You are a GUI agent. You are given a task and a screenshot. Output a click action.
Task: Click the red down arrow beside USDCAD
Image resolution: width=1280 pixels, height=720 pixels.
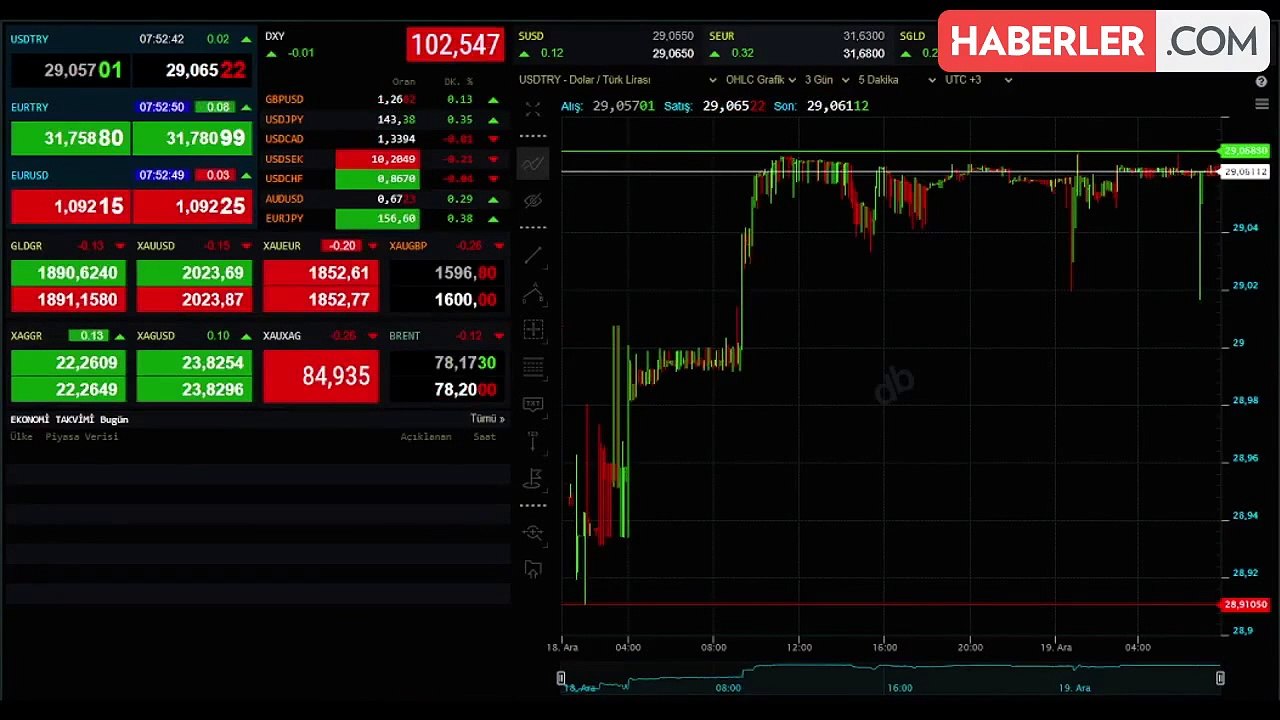point(493,140)
